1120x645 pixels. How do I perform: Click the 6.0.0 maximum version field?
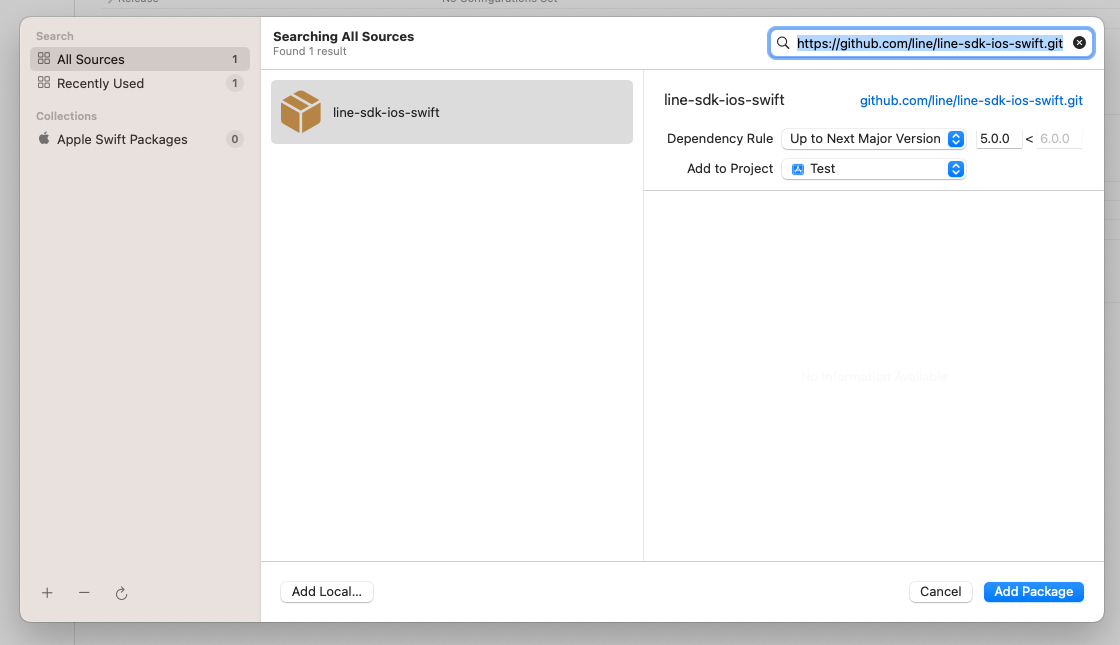tap(1060, 139)
